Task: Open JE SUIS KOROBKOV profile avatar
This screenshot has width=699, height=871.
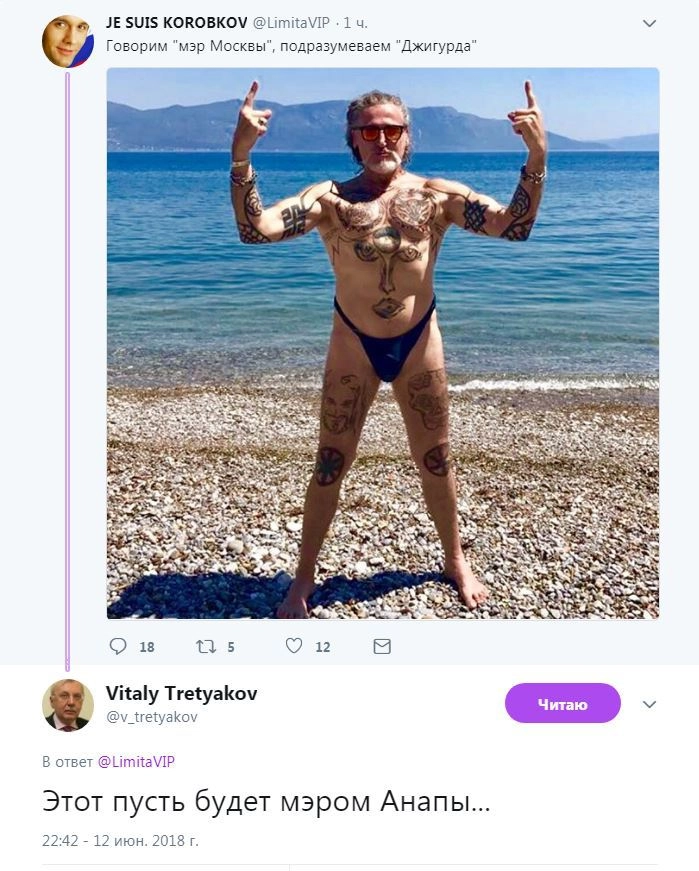Action: point(67,42)
